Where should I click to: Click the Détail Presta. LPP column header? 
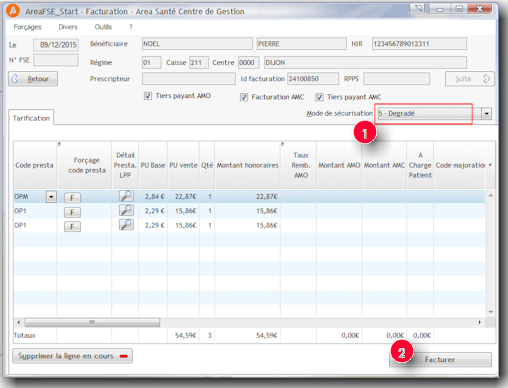tap(125, 165)
